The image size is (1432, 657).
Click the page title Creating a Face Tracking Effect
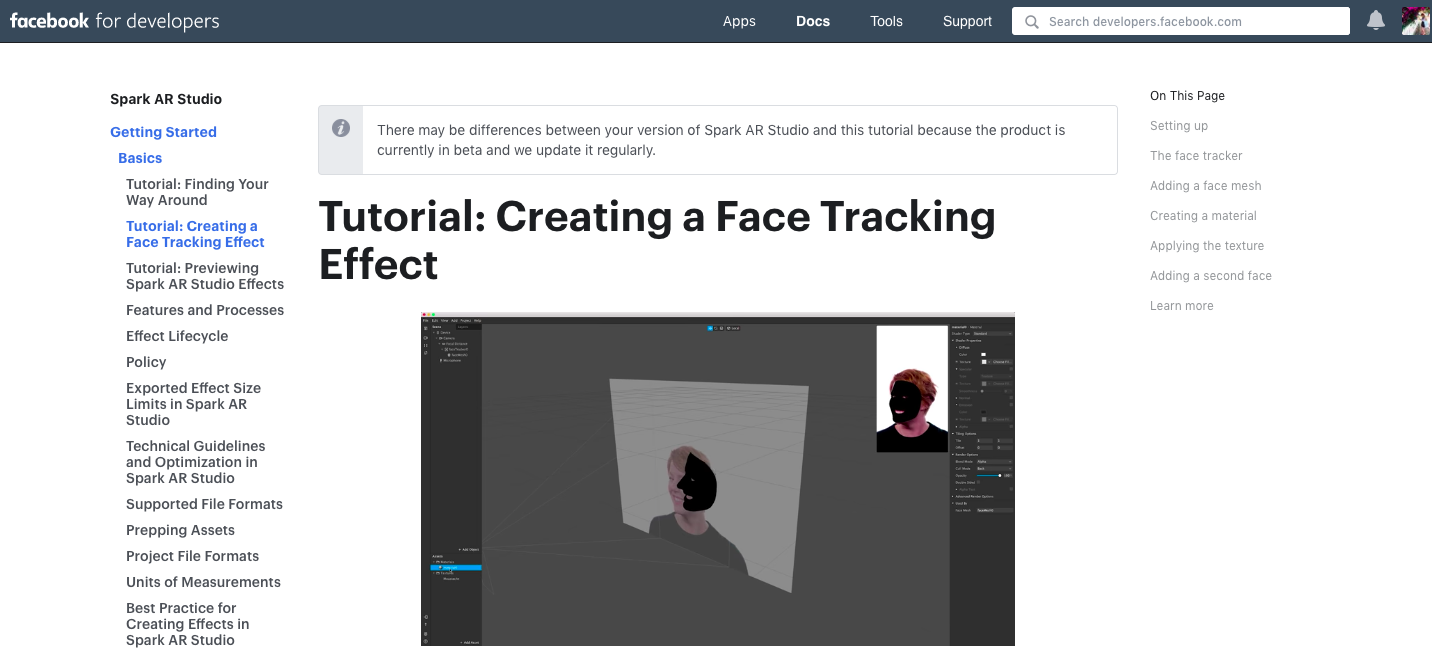(x=657, y=240)
